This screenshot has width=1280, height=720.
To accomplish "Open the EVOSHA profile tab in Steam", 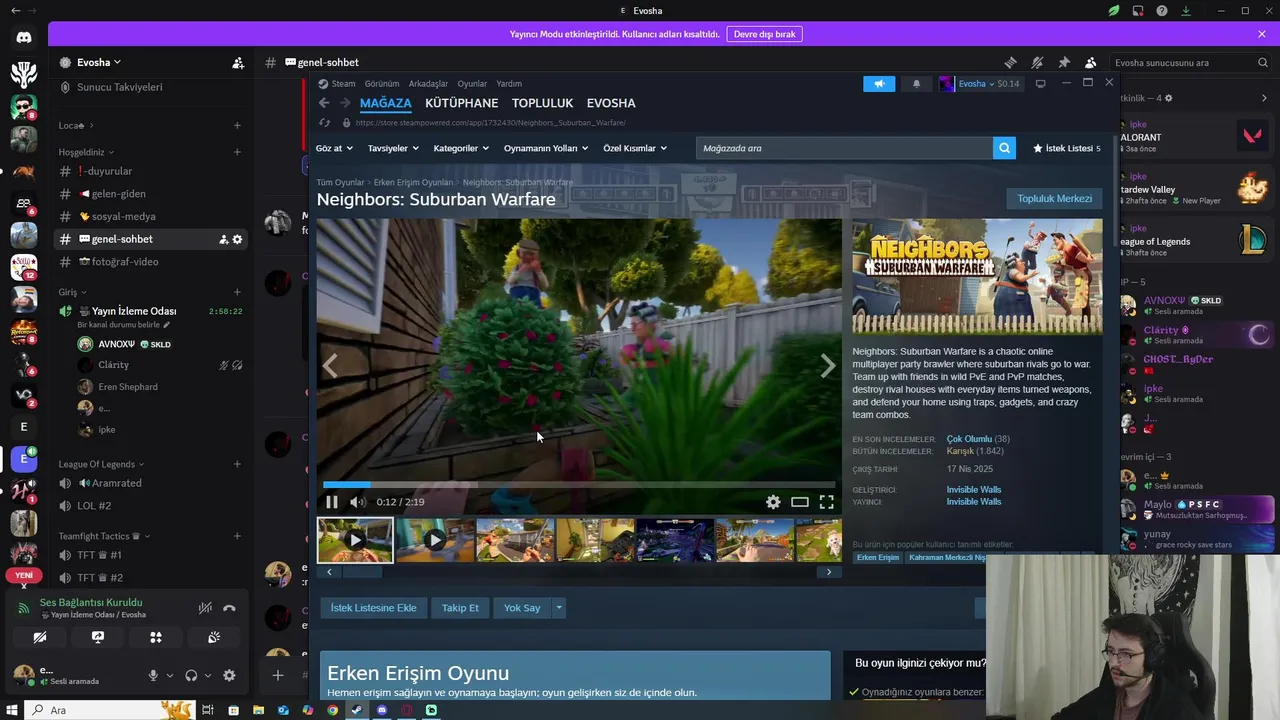I will click(x=611, y=103).
